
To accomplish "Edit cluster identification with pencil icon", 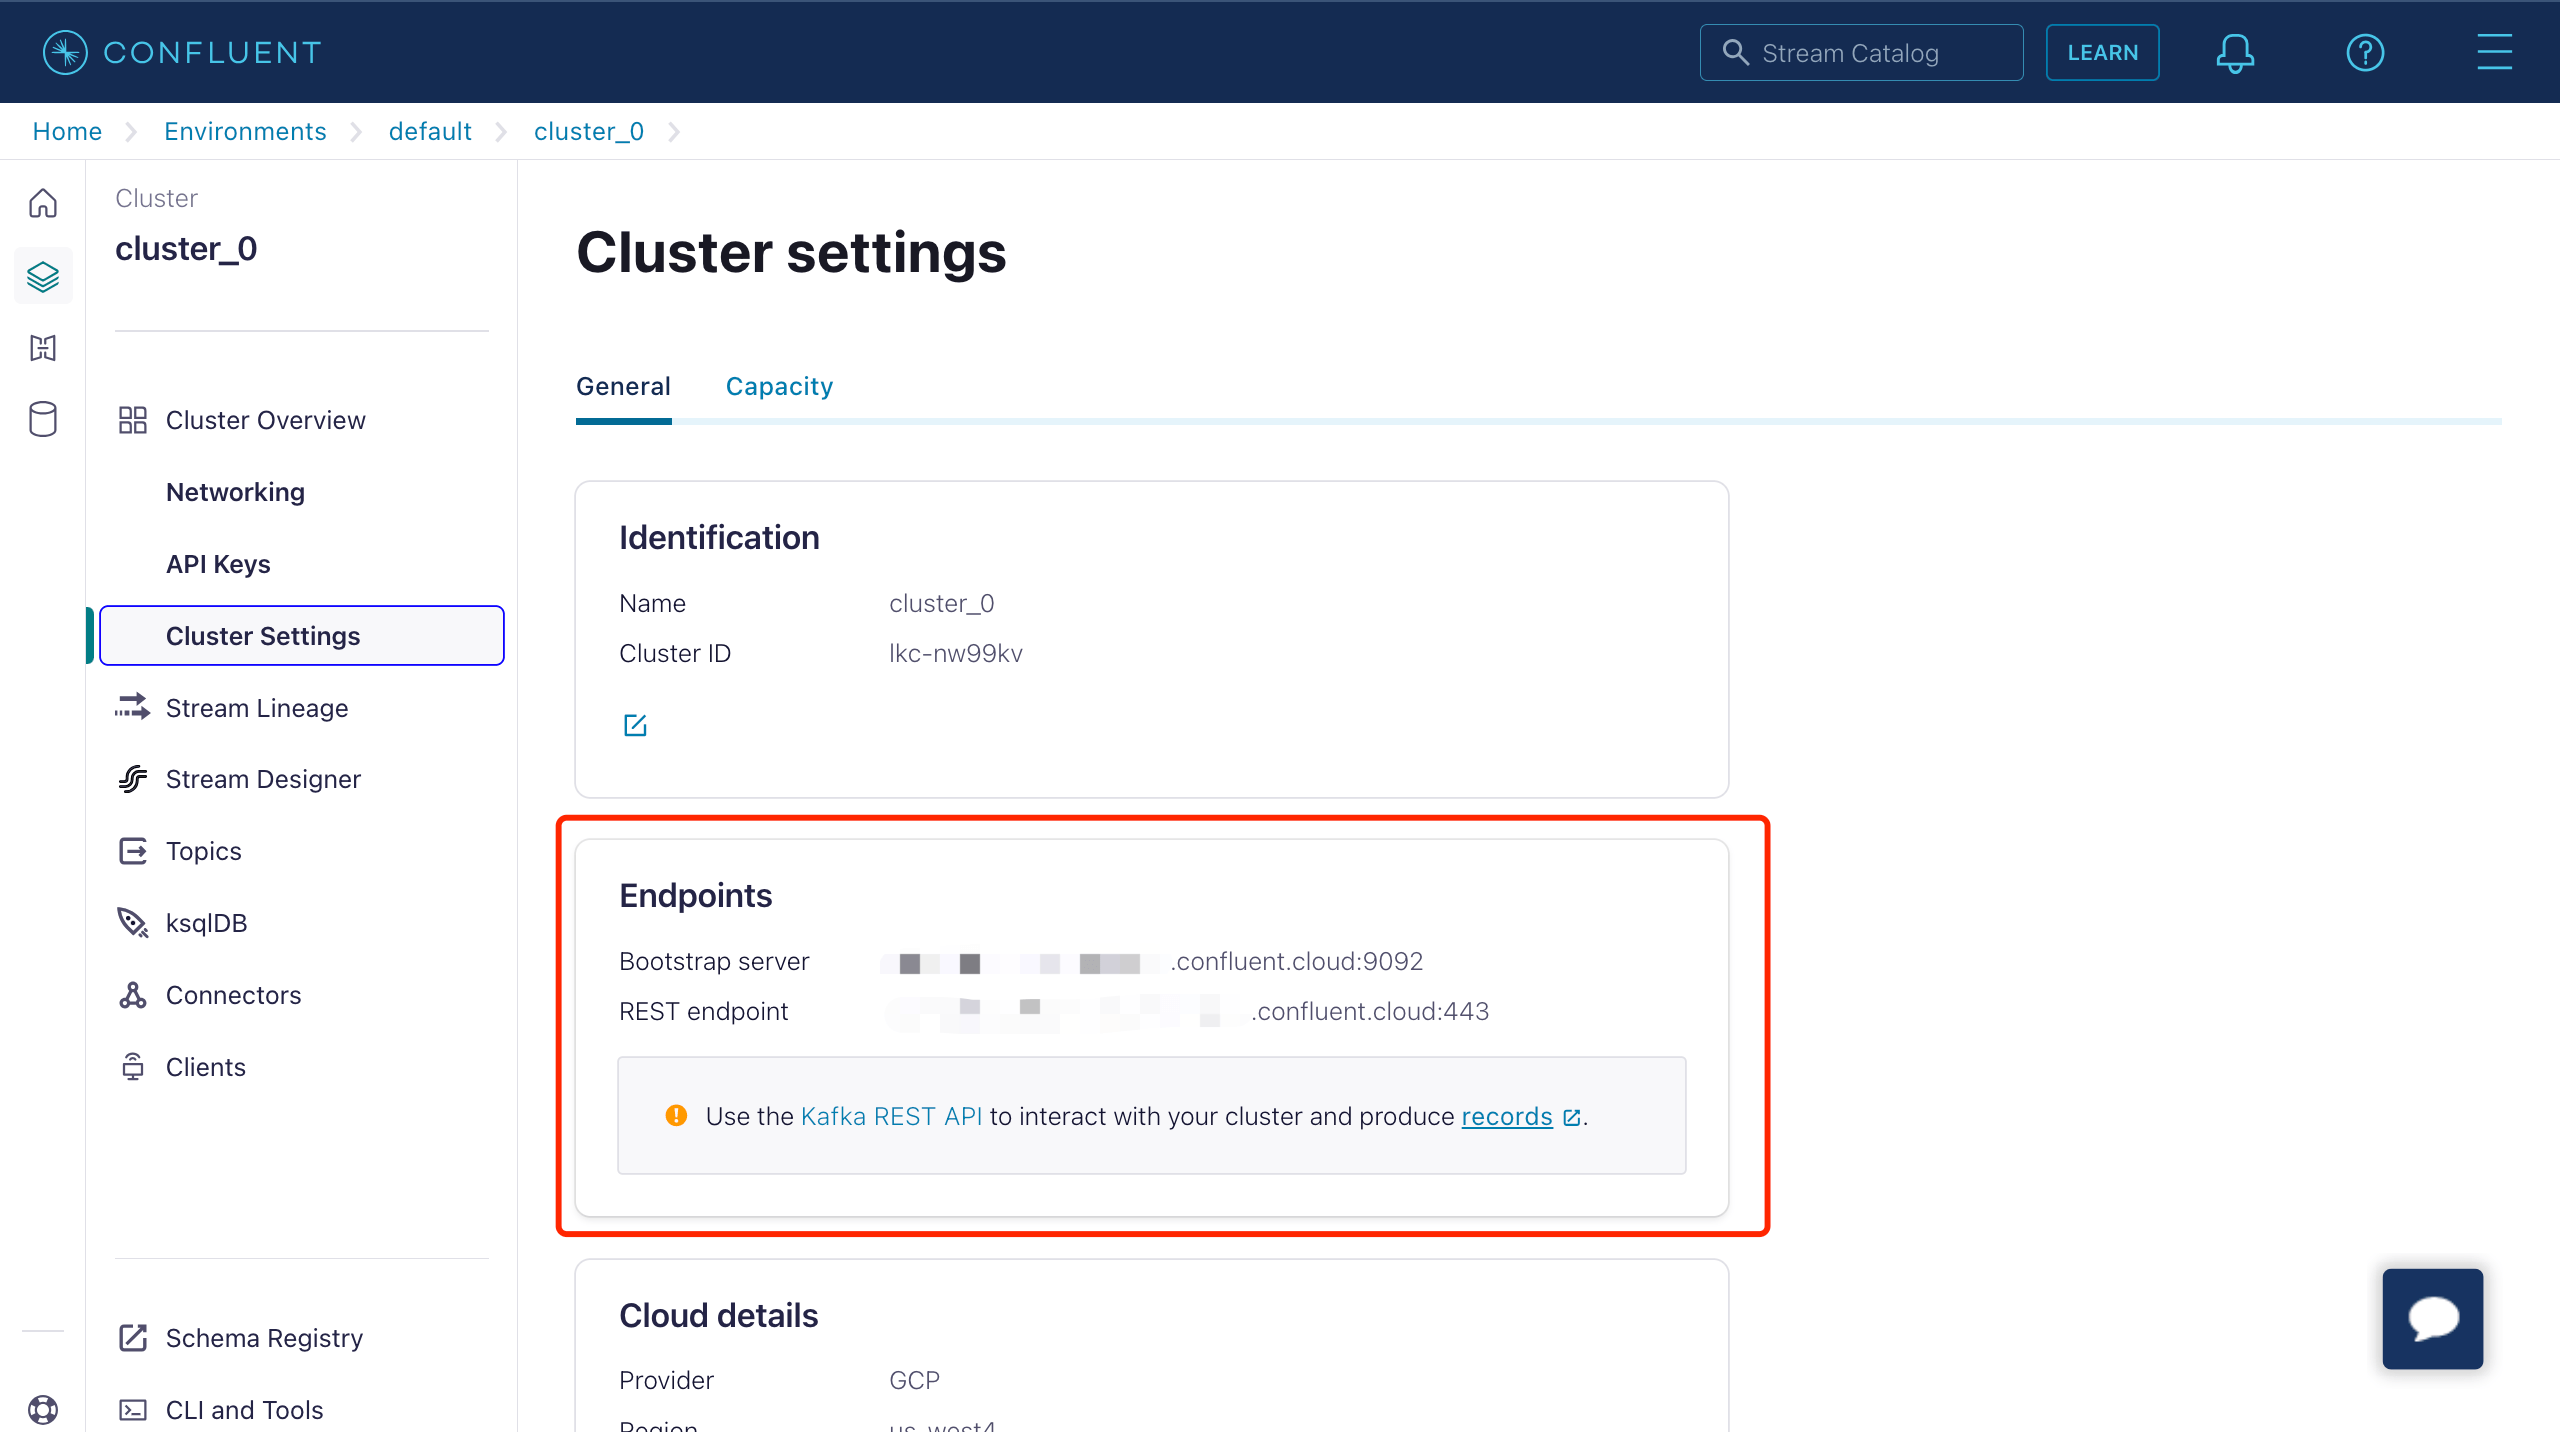I will [x=635, y=725].
